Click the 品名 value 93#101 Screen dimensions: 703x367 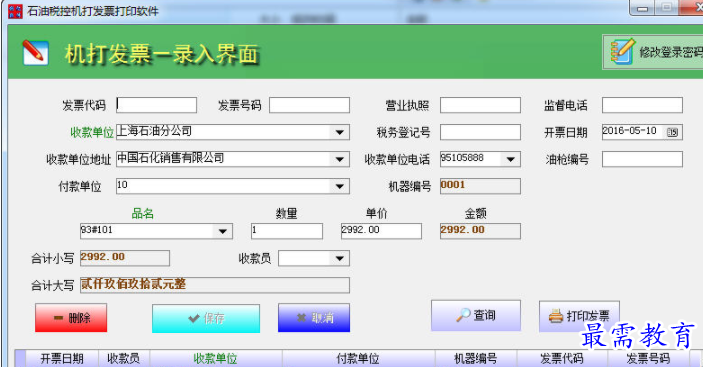96,230
